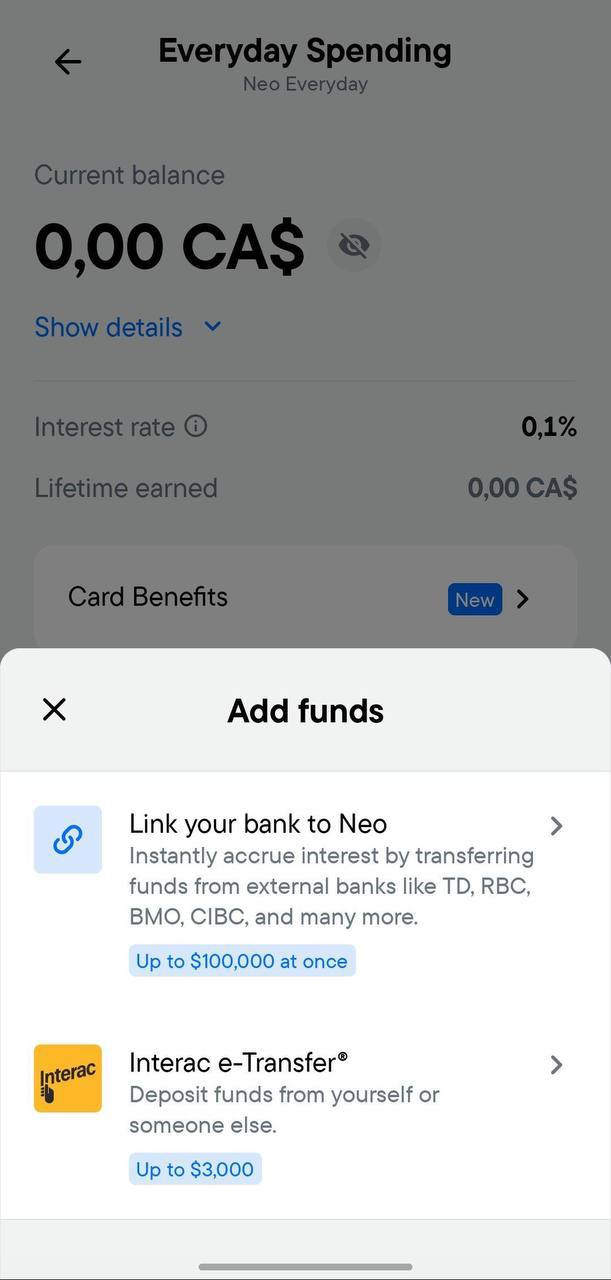The height and width of the screenshot is (1280, 611).
Task: Tap Card Benefits row label
Action: pyautogui.click(x=148, y=597)
